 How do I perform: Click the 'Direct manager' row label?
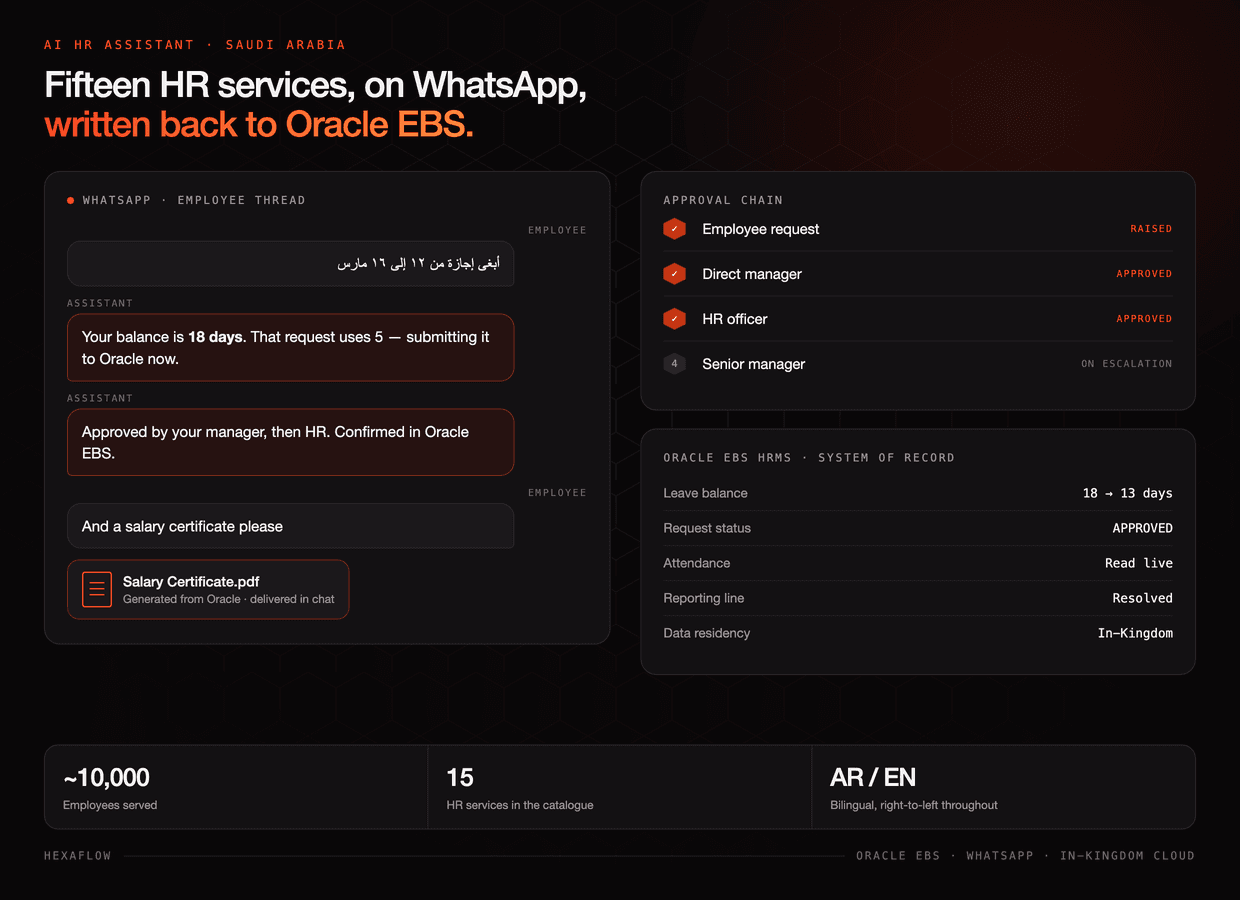pyautogui.click(x=752, y=274)
